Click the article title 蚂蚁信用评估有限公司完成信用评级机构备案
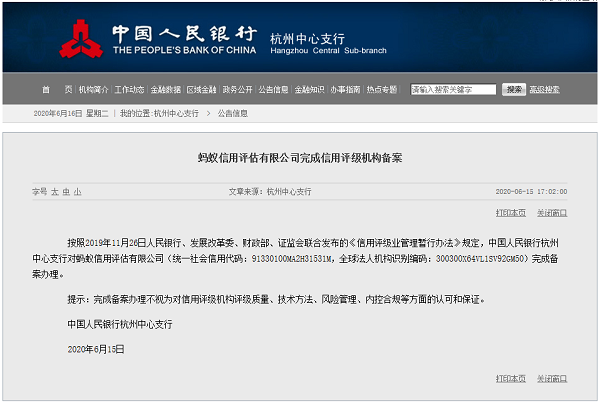Screen dimensions: 600x403 (x=300, y=158)
